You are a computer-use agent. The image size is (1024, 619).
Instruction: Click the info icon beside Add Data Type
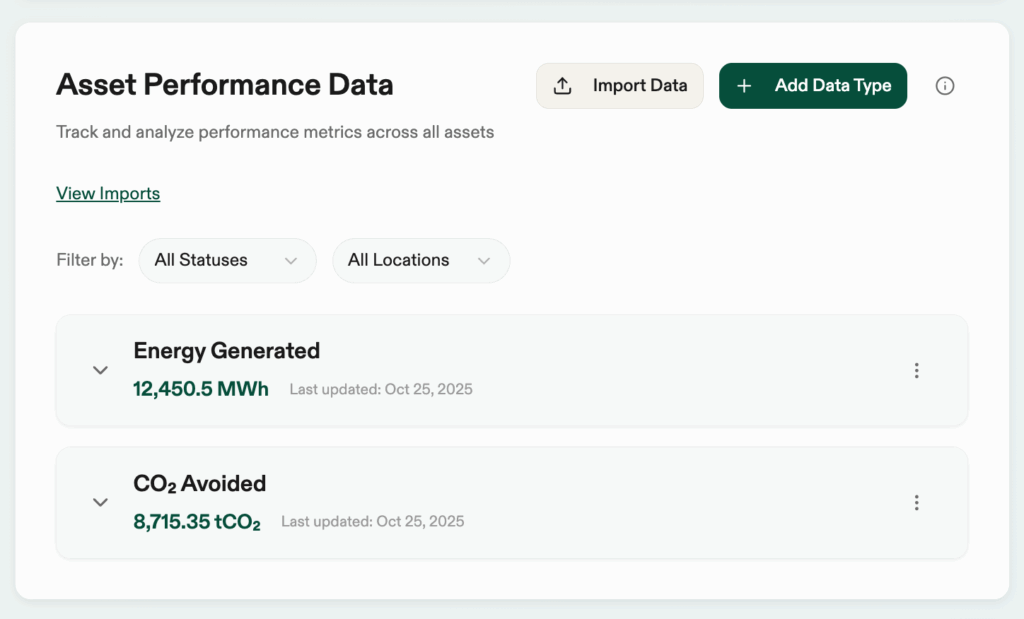[x=944, y=86]
